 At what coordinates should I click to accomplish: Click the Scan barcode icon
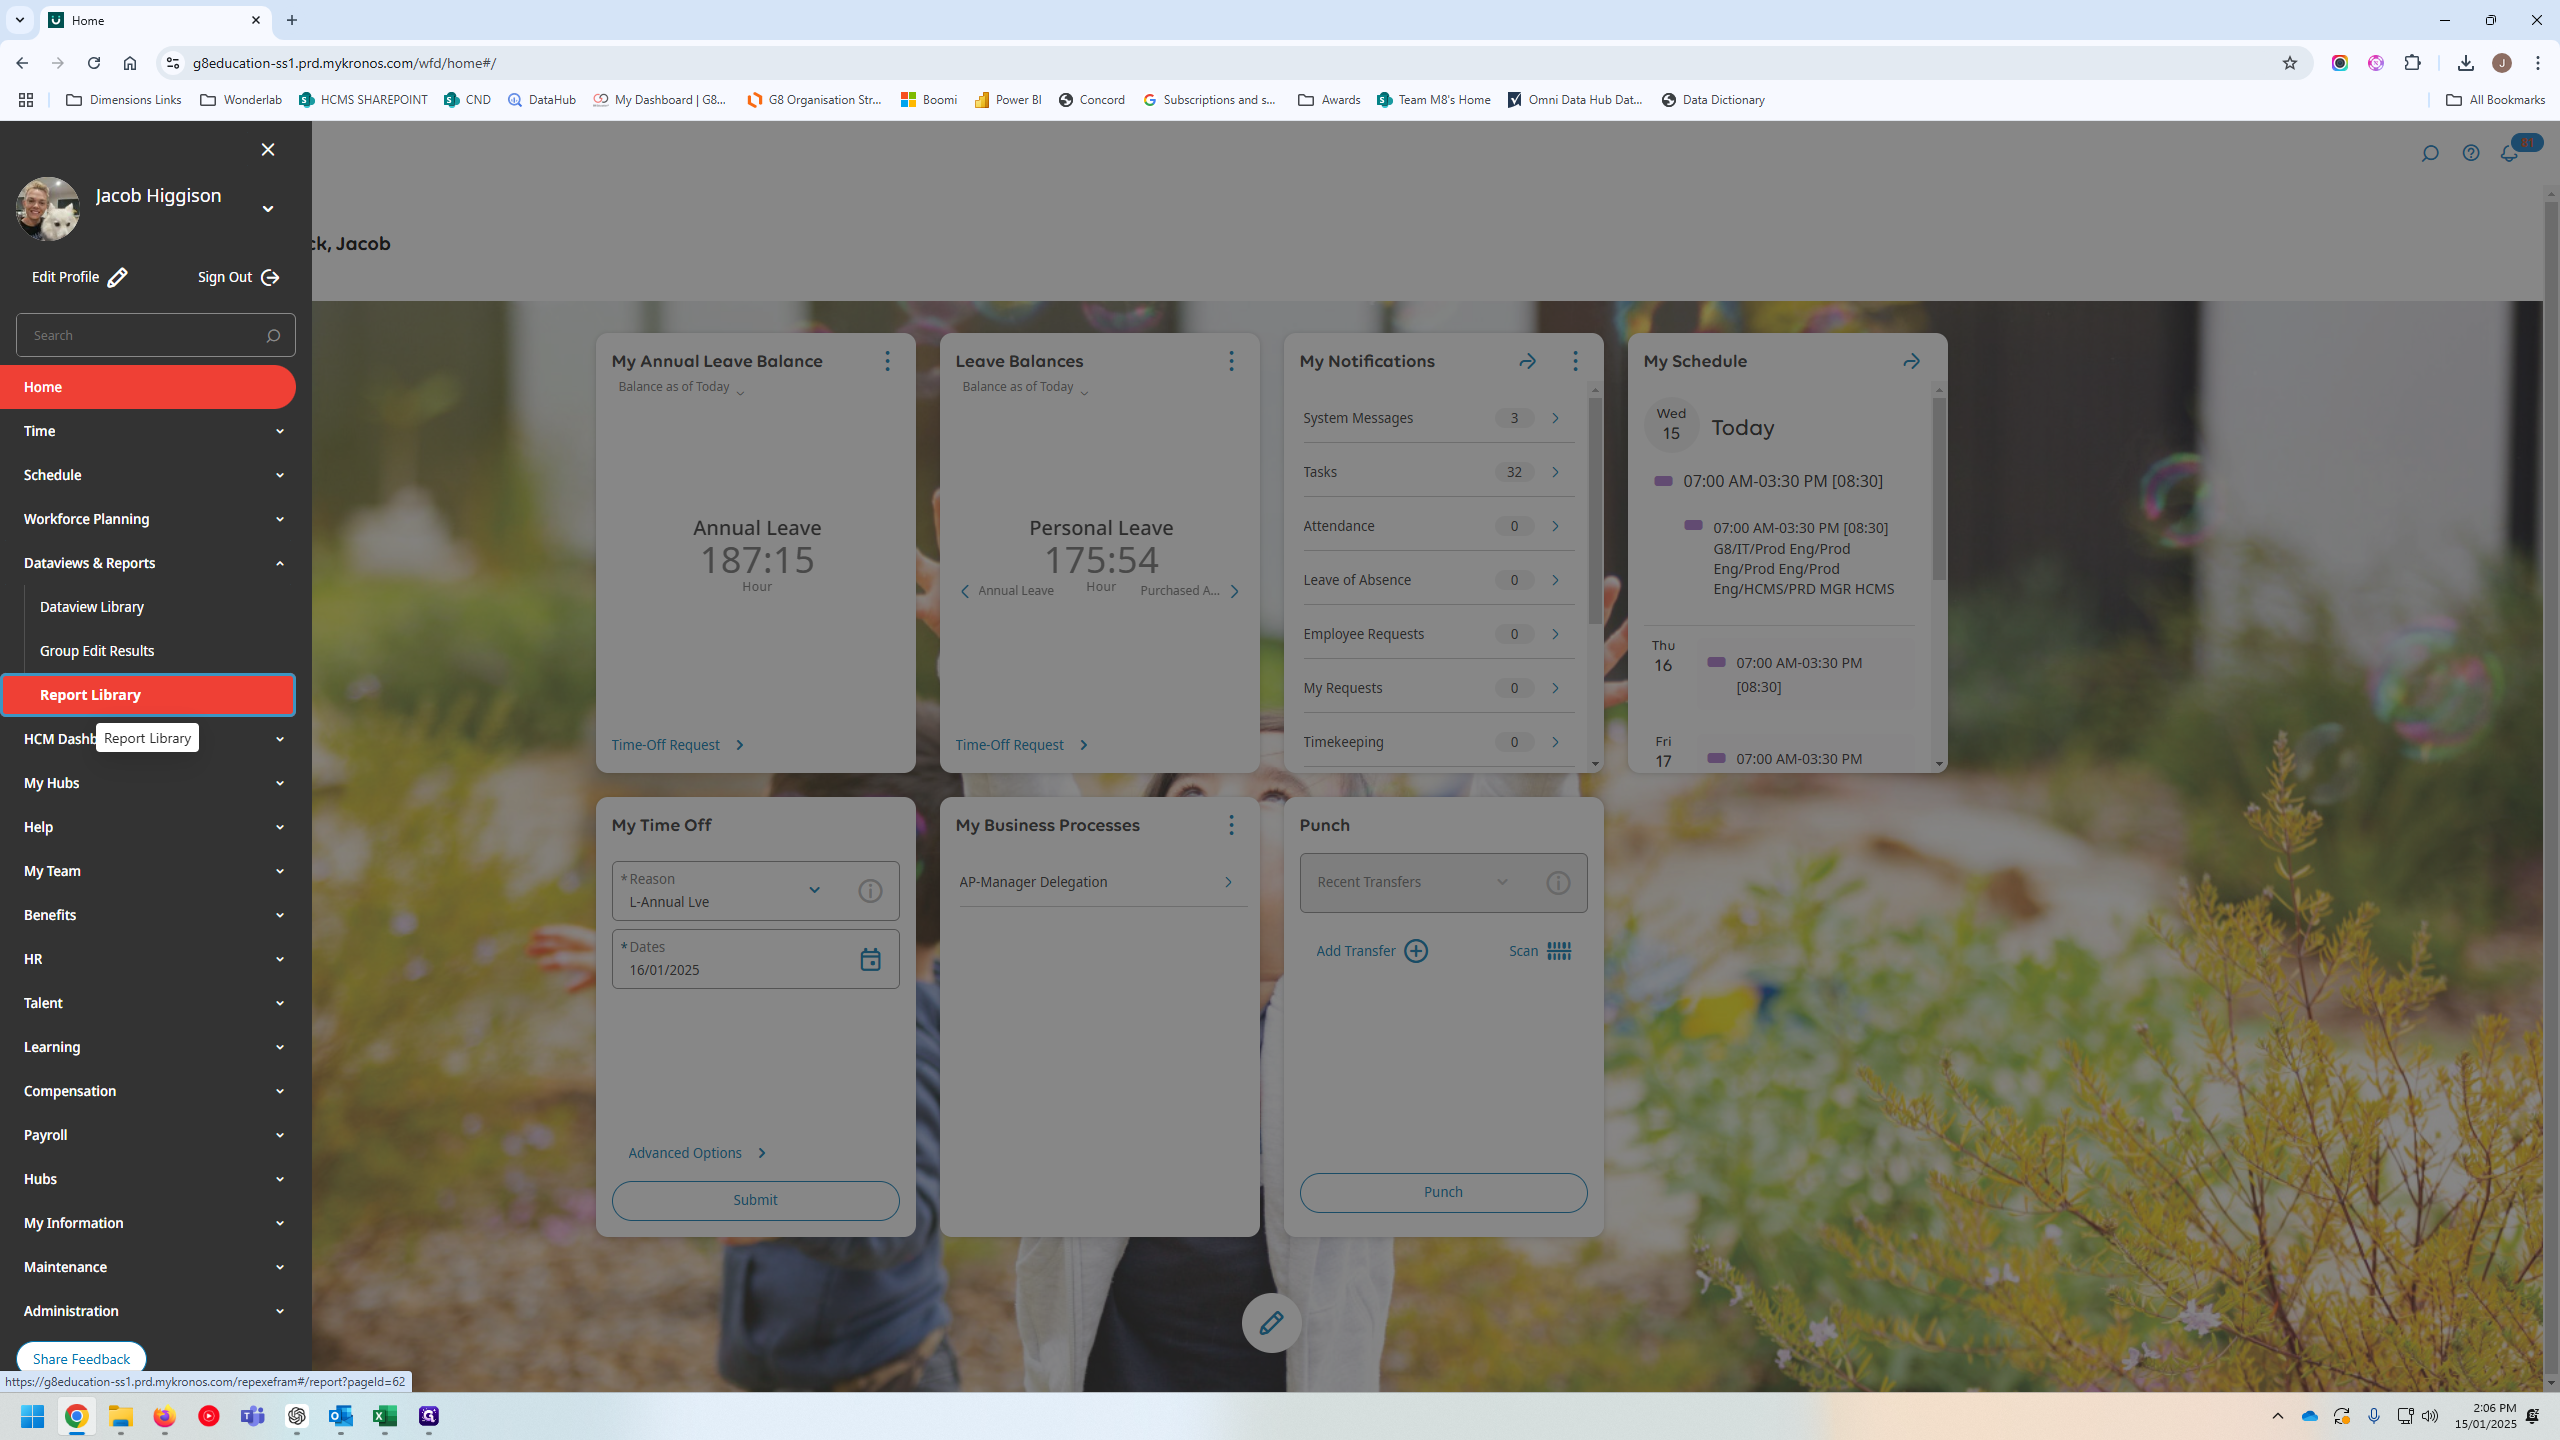1559,951
